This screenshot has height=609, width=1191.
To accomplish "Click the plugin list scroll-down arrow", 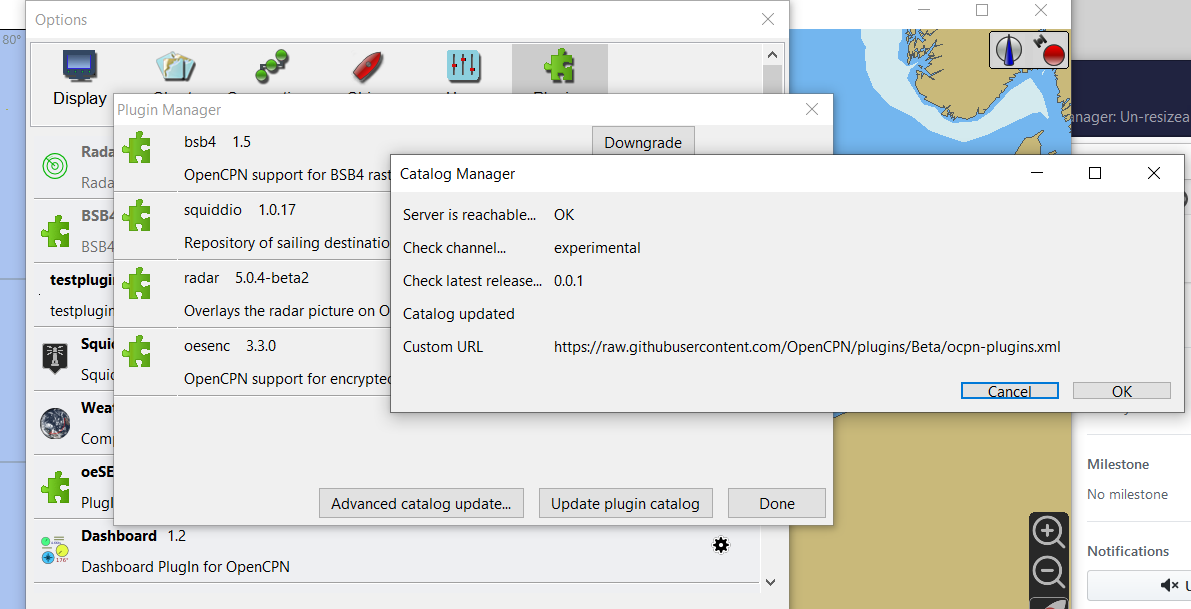I will coord(771,582).
